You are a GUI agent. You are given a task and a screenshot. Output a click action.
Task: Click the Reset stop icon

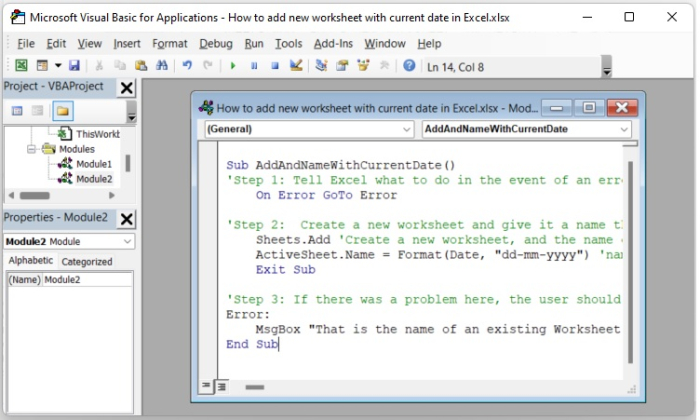[x=275, y=66]
